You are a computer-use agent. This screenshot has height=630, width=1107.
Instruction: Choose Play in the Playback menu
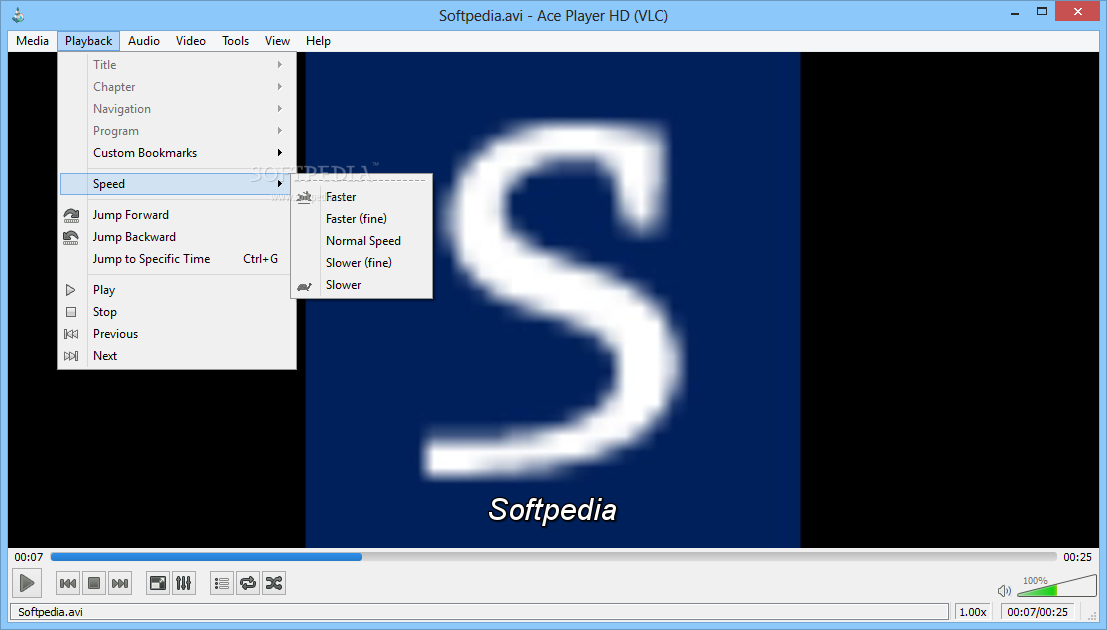176,290
